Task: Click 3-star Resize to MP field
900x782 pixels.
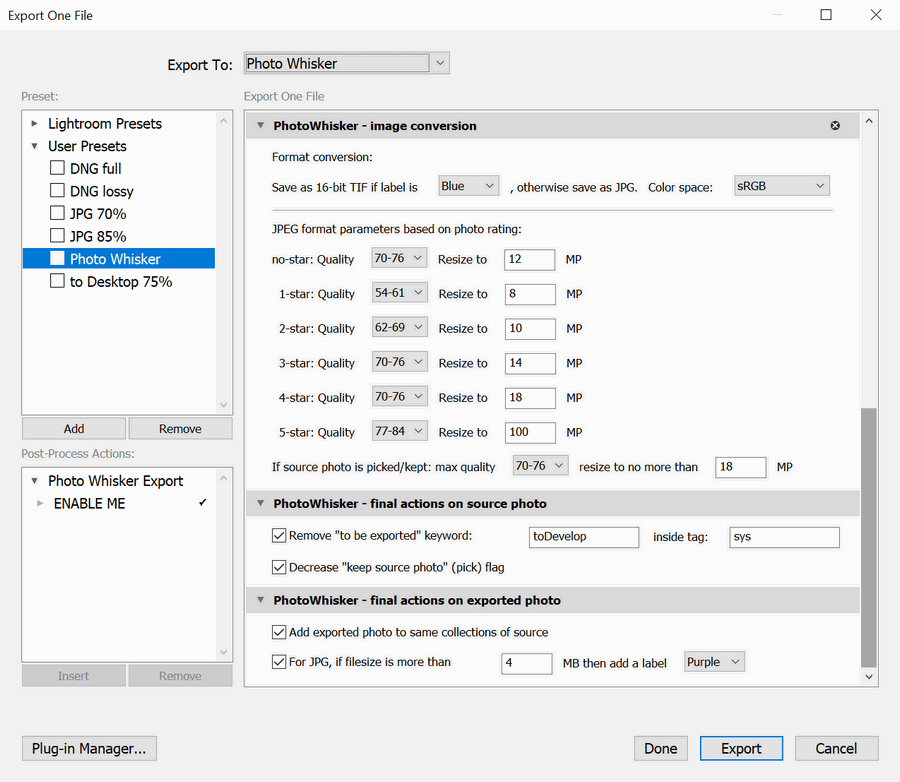Action: point(530,363)
